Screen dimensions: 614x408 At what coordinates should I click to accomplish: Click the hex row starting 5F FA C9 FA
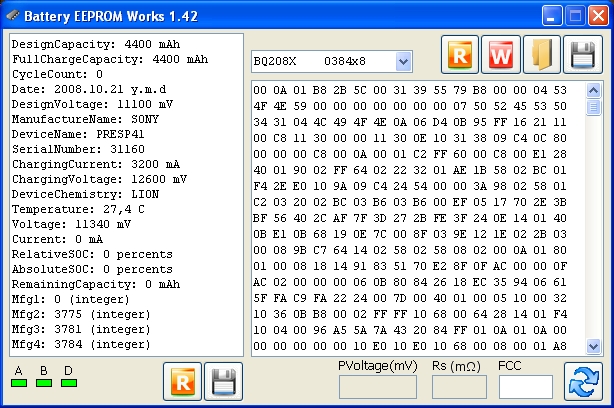coord(410,298)
